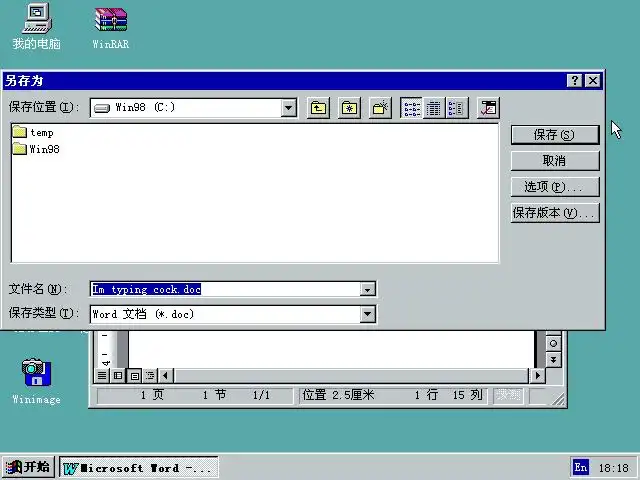
Task: Open the Favorites folder button
Action: 349,108
